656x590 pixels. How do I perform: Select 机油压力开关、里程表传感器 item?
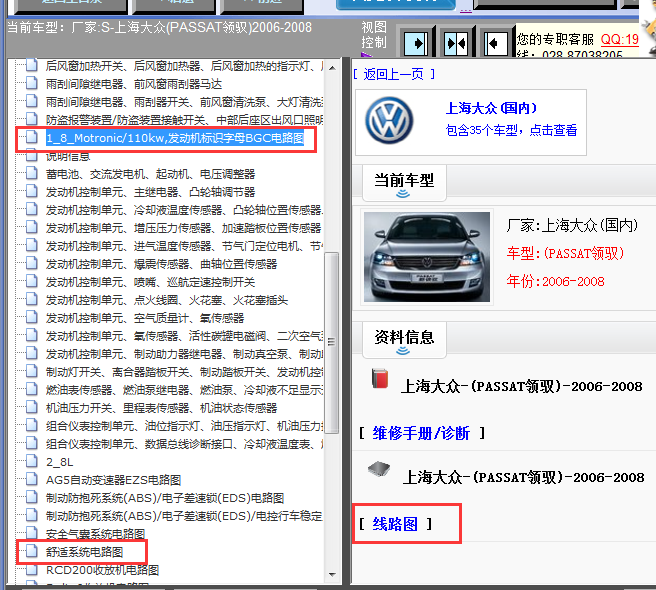[x=161, y=408]
